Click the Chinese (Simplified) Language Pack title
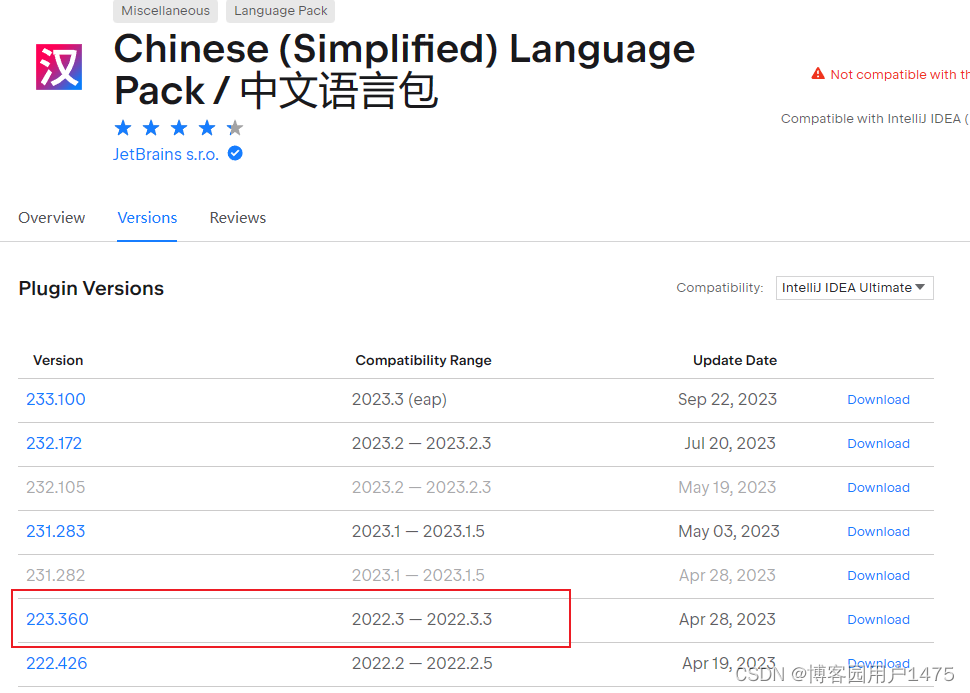This screenshot has height=693, width=970. [405, 69]
